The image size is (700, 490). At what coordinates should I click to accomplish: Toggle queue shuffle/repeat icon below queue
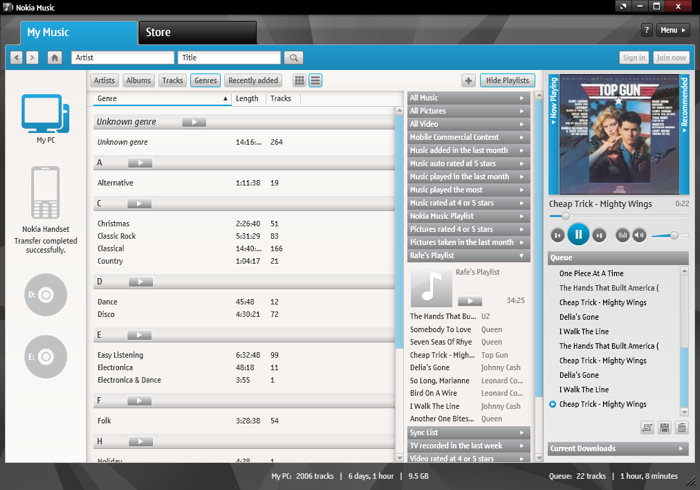point(647,428)
